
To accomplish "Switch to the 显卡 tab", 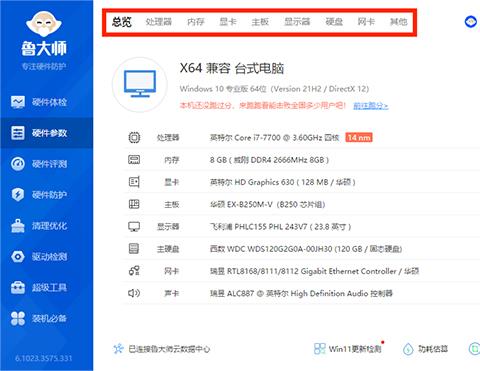I will tap(228, 22).
